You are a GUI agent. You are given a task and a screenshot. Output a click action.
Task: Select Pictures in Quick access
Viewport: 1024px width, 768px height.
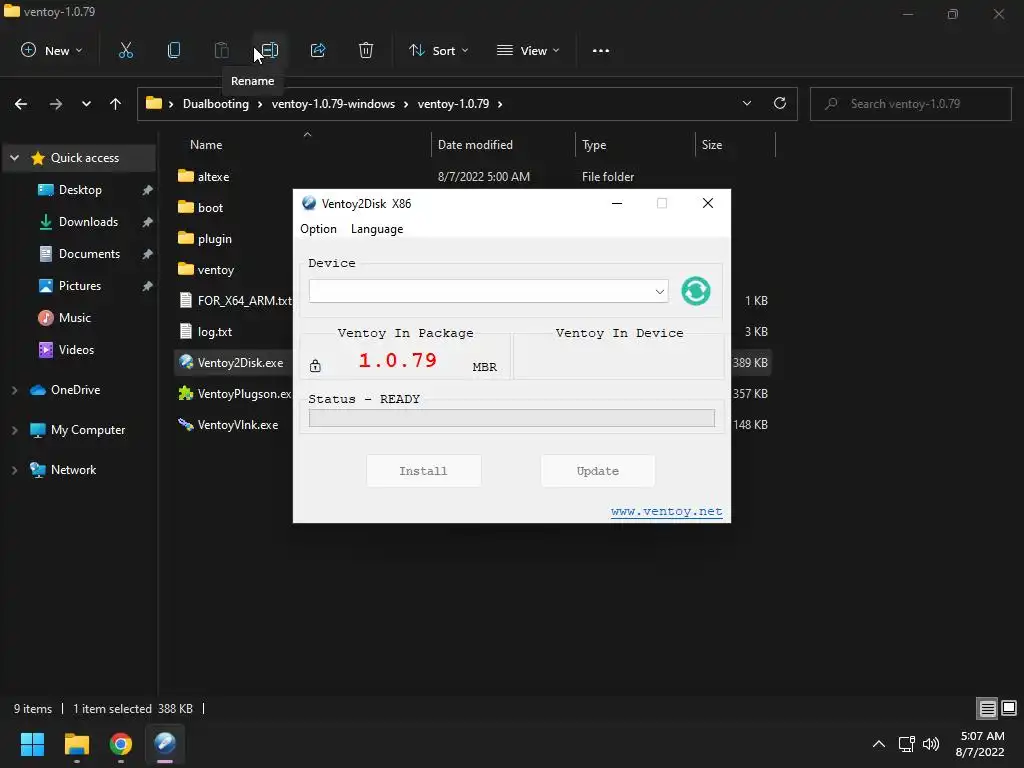coord(80,286)
